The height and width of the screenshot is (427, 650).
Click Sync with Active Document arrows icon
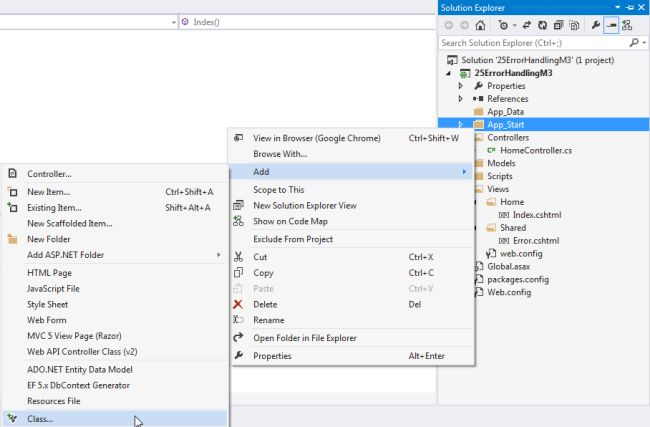point(526,25)
